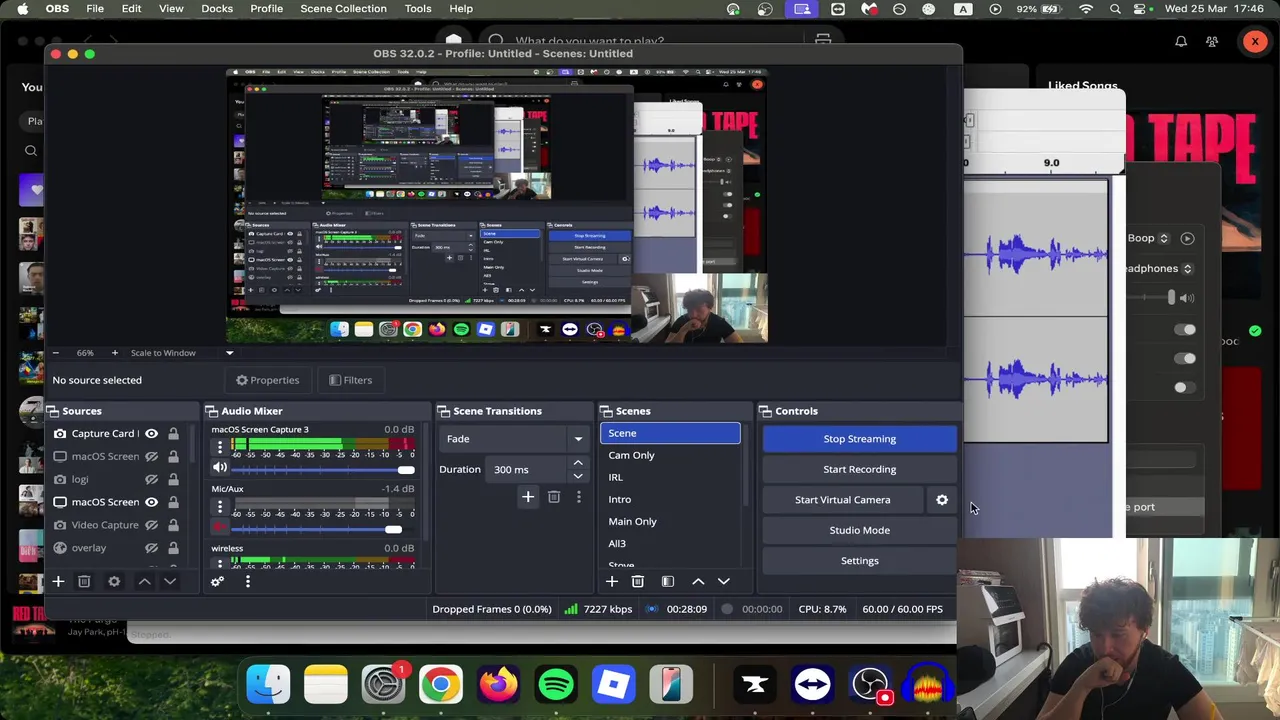Mute macOS Screen Capture 3 audio

220,468
